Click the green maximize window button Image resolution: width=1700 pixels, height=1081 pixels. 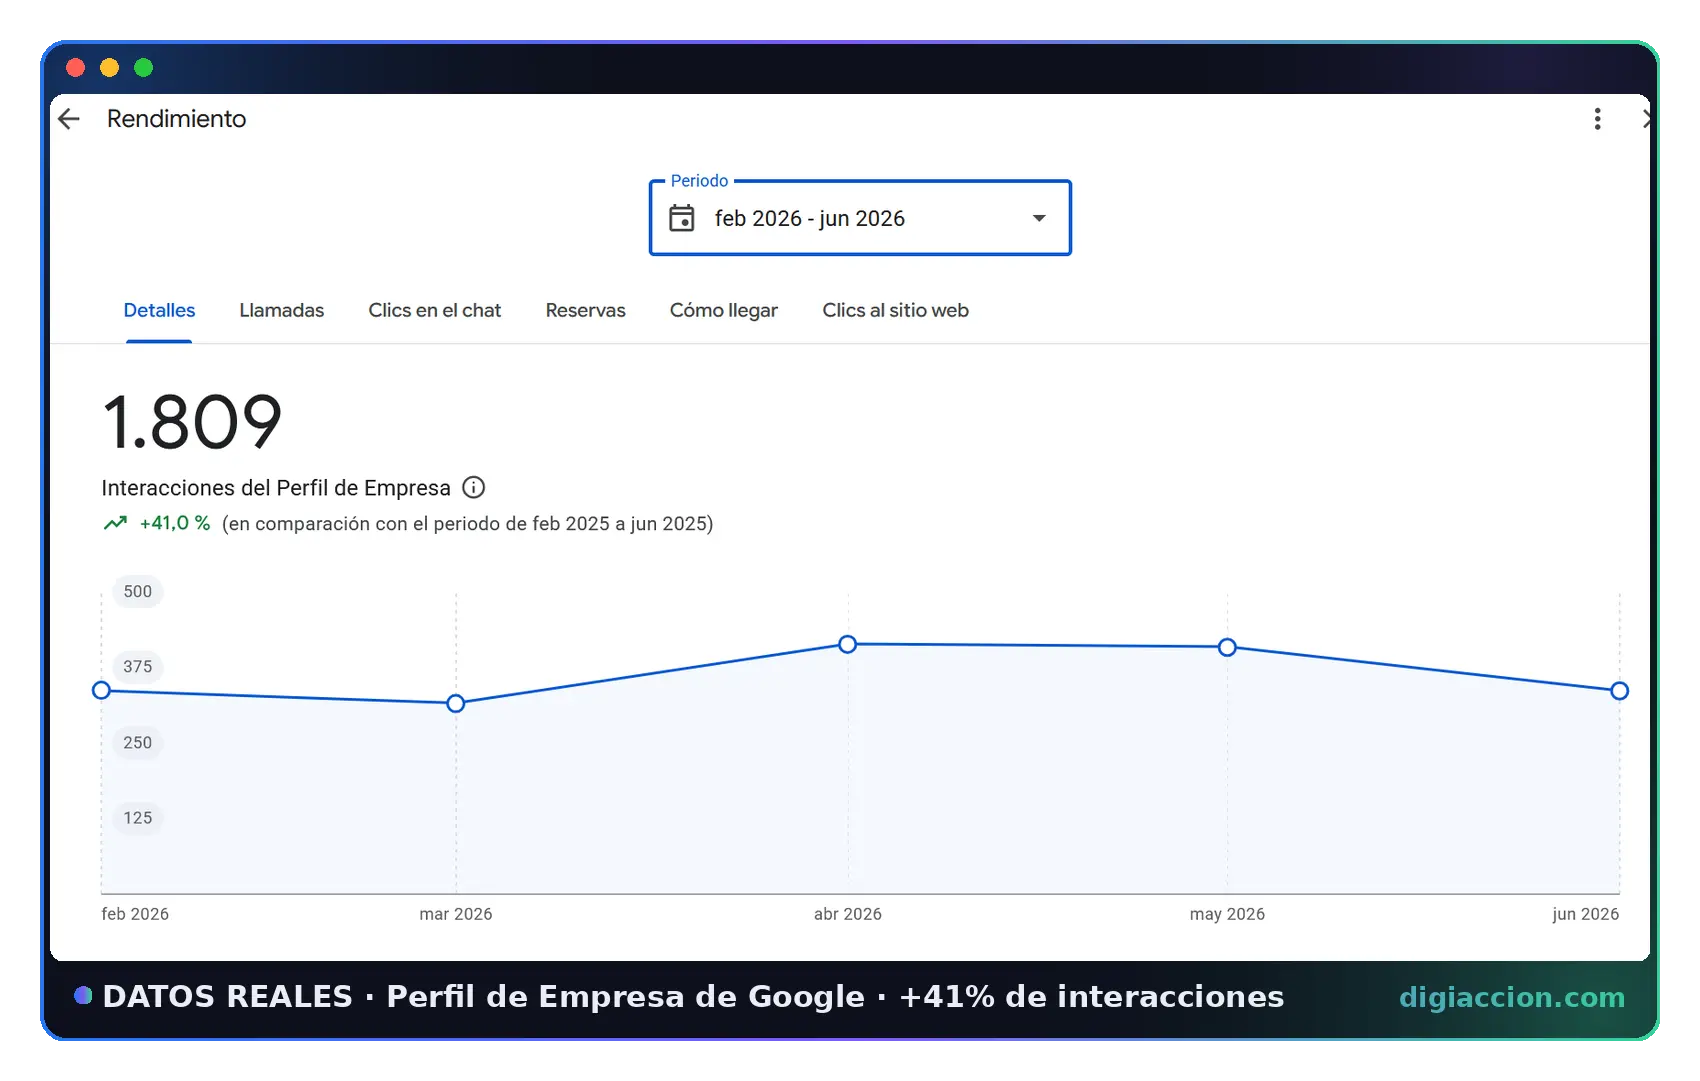tap(144, 67)
